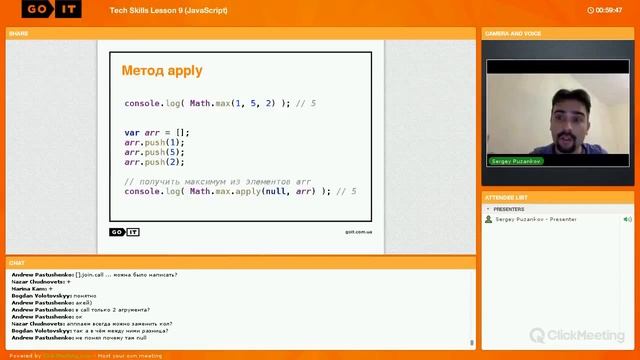Click Bogdan Volotovskyy's 'понятно' chat message
The width and height of the screenshot is (640, 360).
[54, 296]
